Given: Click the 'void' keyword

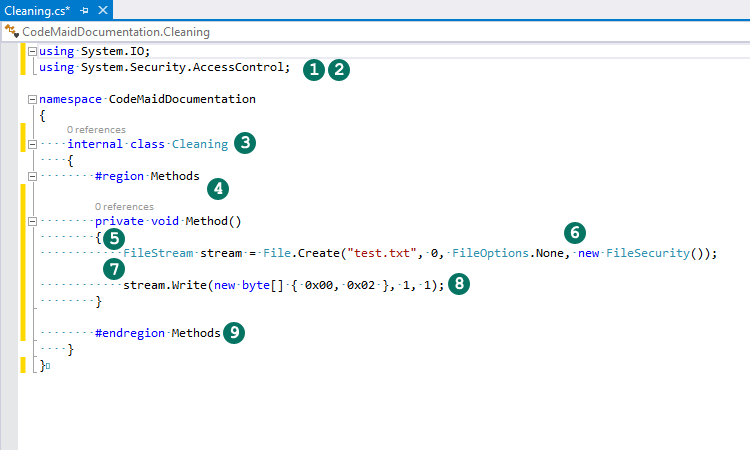Looking at the screenshot, I should (x=165, y=221).
